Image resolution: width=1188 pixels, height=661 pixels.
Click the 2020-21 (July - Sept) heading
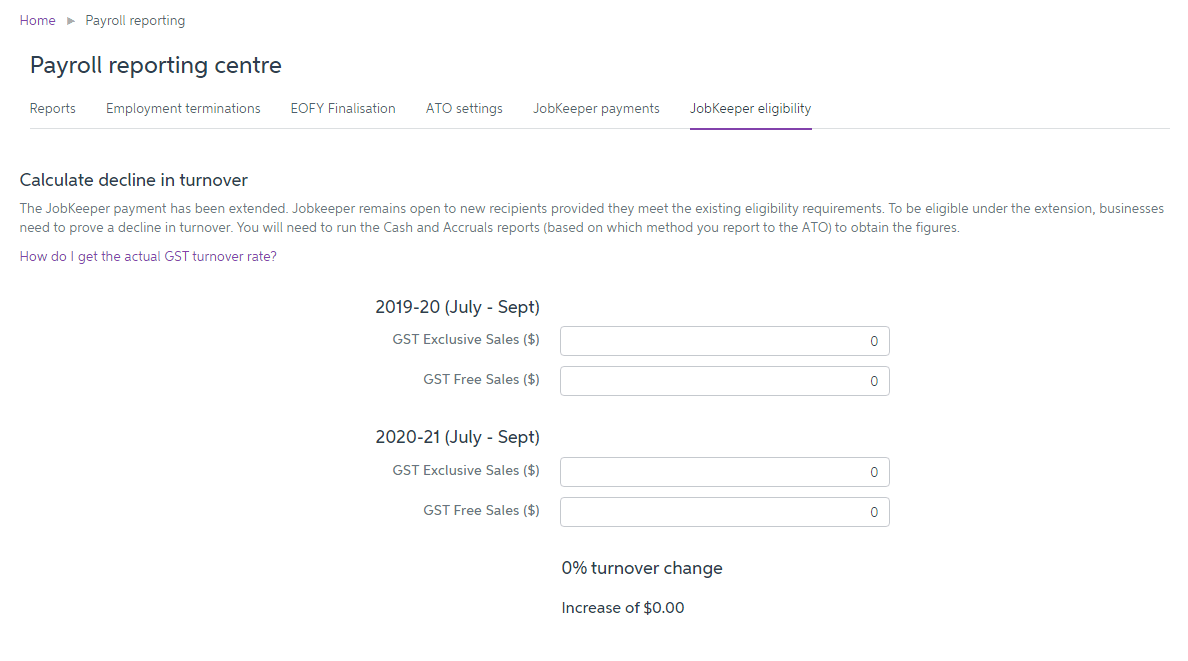pyautogui.click(x=457, y=437)
